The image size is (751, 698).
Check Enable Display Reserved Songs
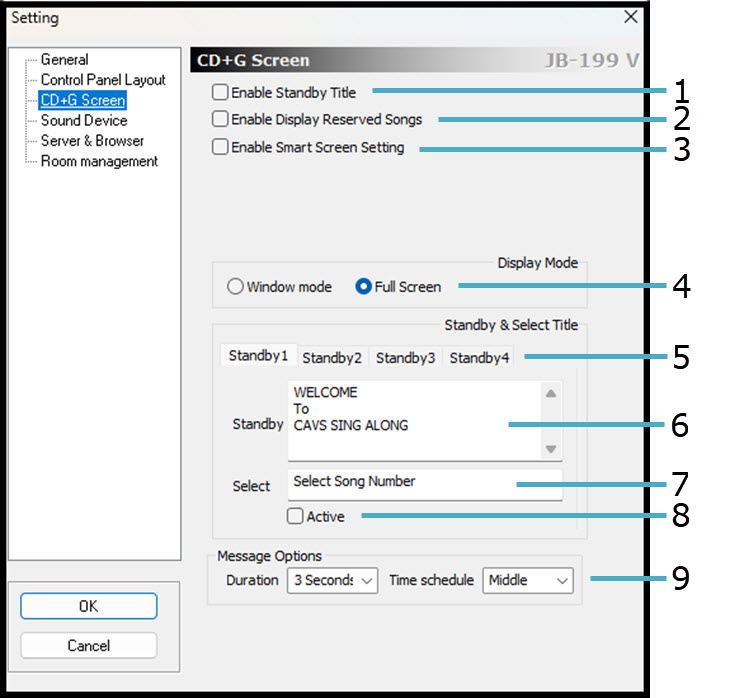point(220,120)
